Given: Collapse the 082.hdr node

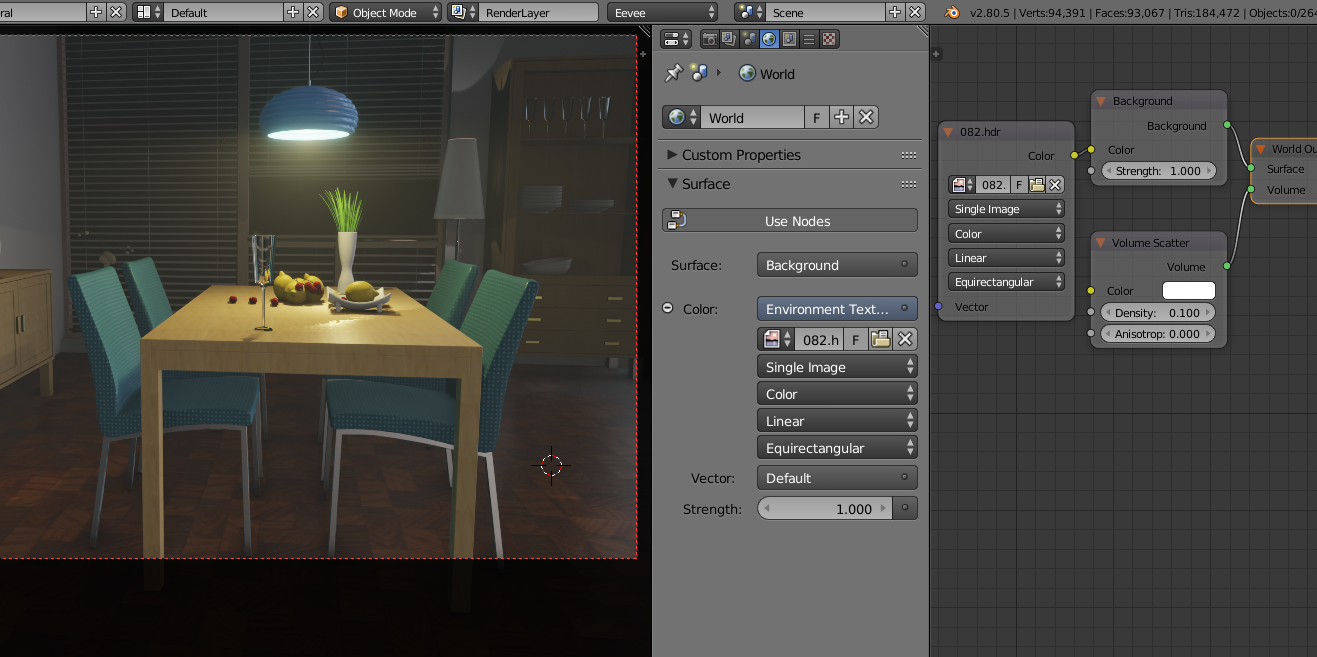Looking at the screenshot, I should 949,132.
